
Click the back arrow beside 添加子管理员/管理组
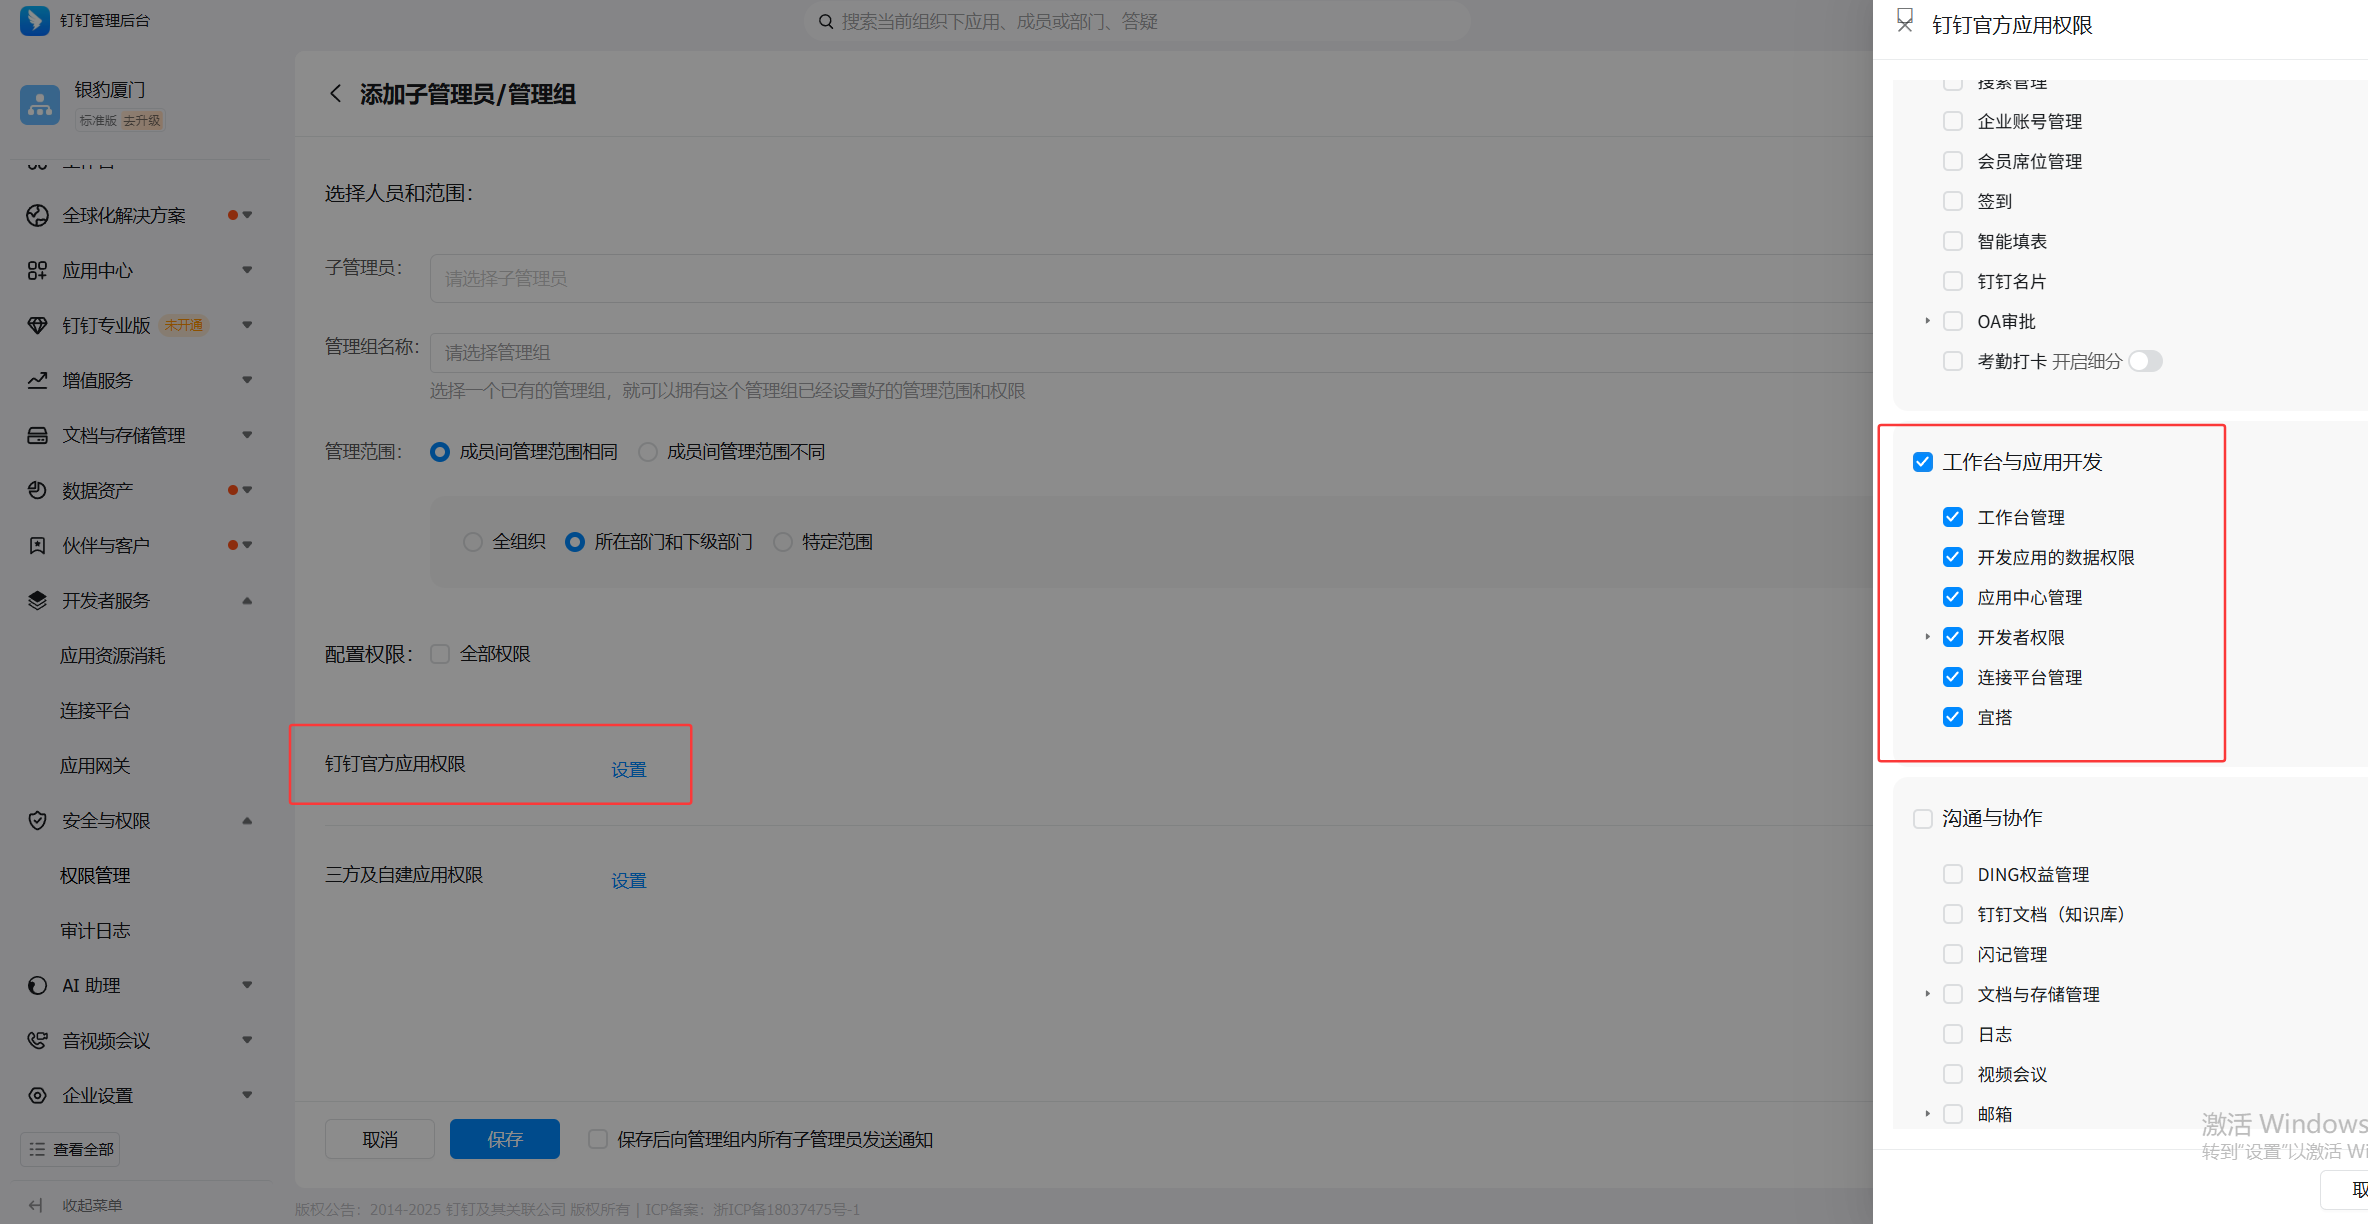point(336,94)
